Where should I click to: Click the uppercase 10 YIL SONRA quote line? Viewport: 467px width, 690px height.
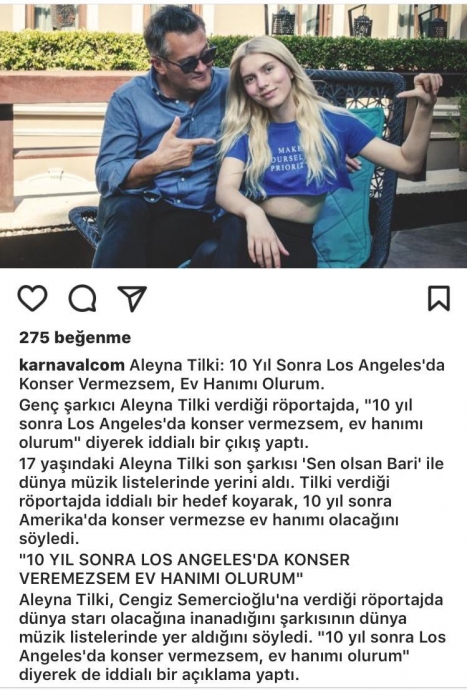(x=184, y=569)
